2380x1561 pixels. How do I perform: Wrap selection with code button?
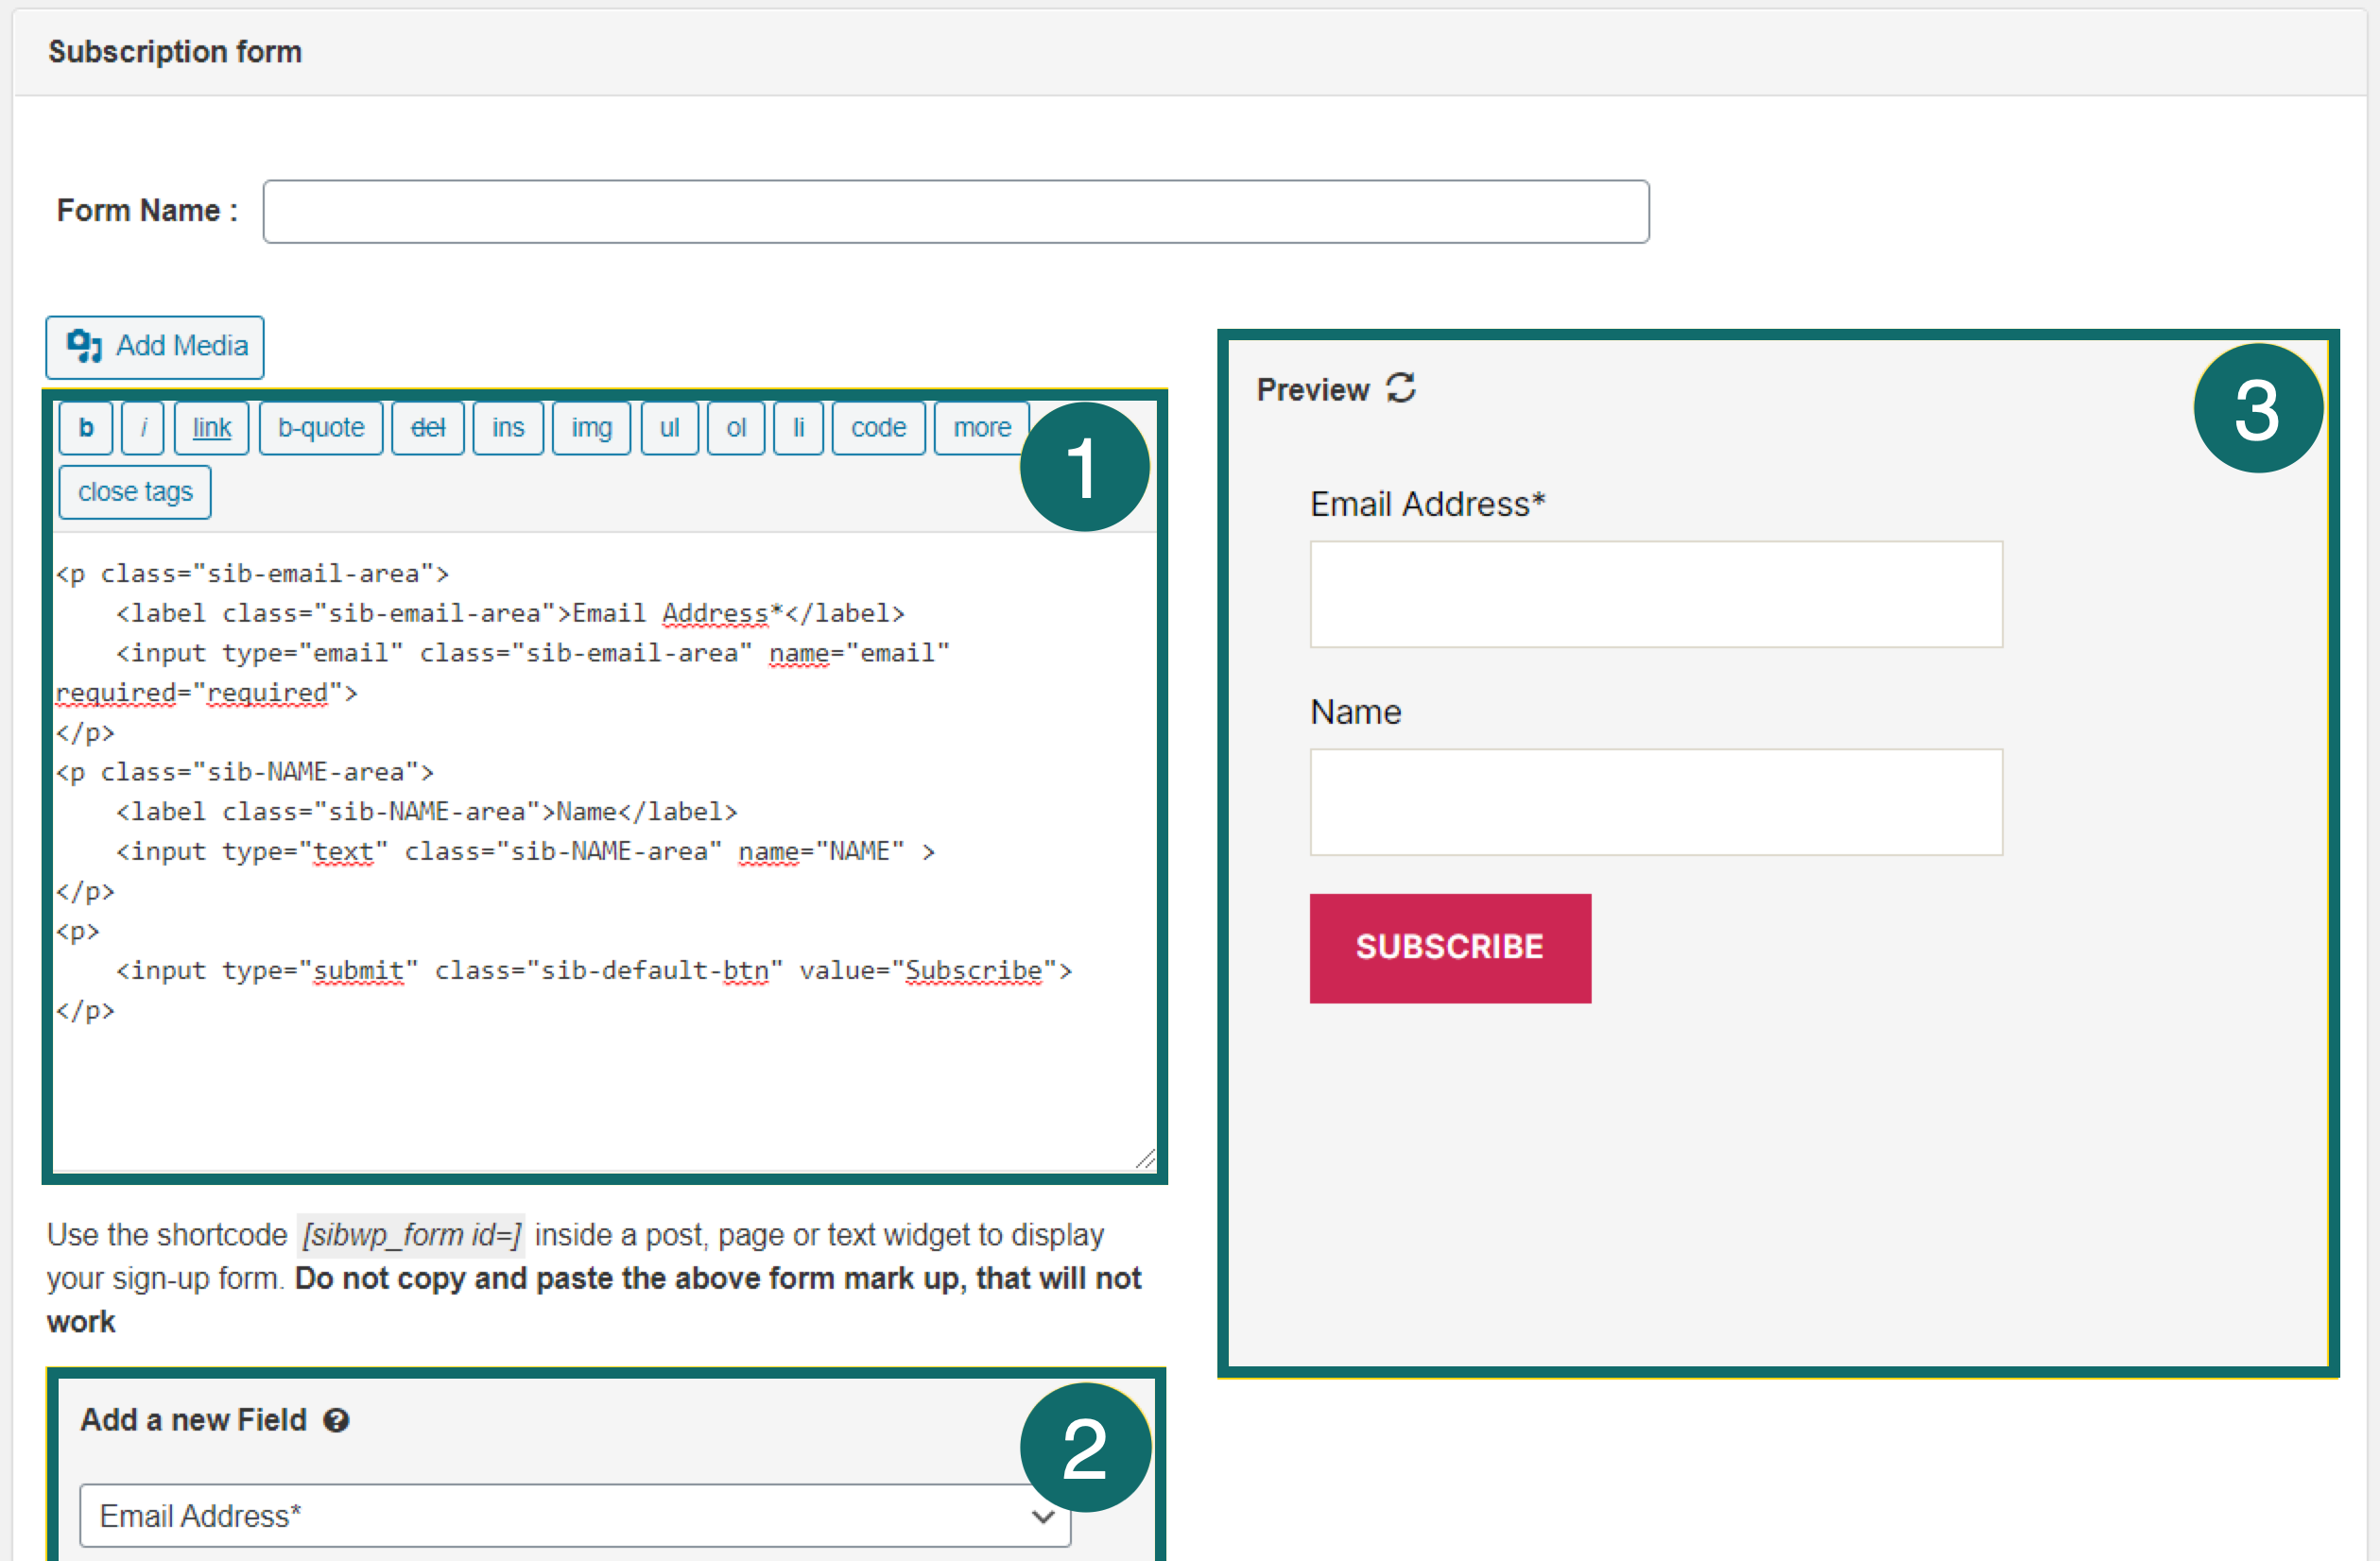pyautogui.click(x=879, y=428)
